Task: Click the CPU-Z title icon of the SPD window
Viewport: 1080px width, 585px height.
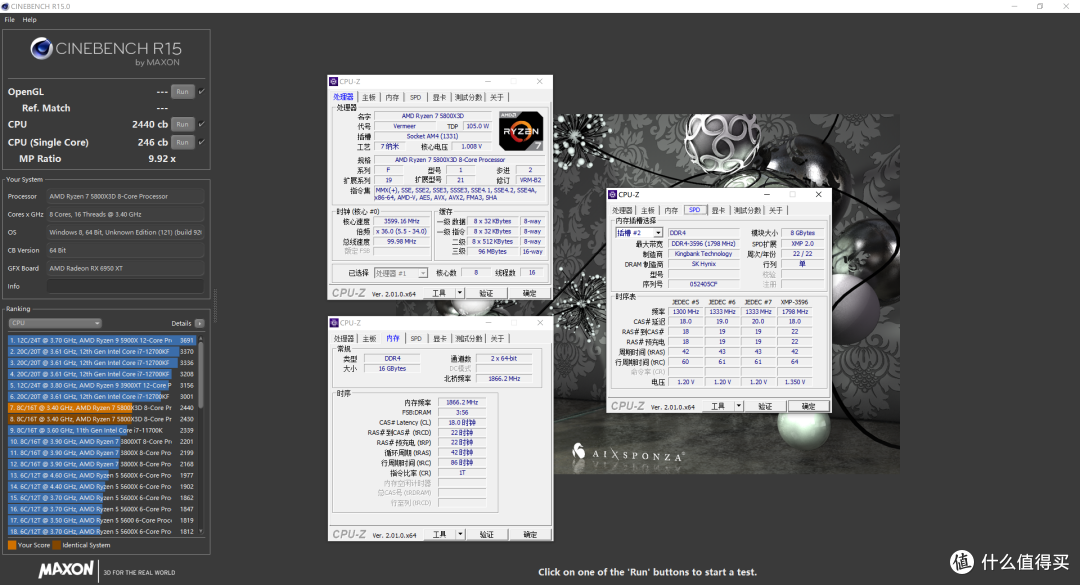Action: tap(612, 194)
